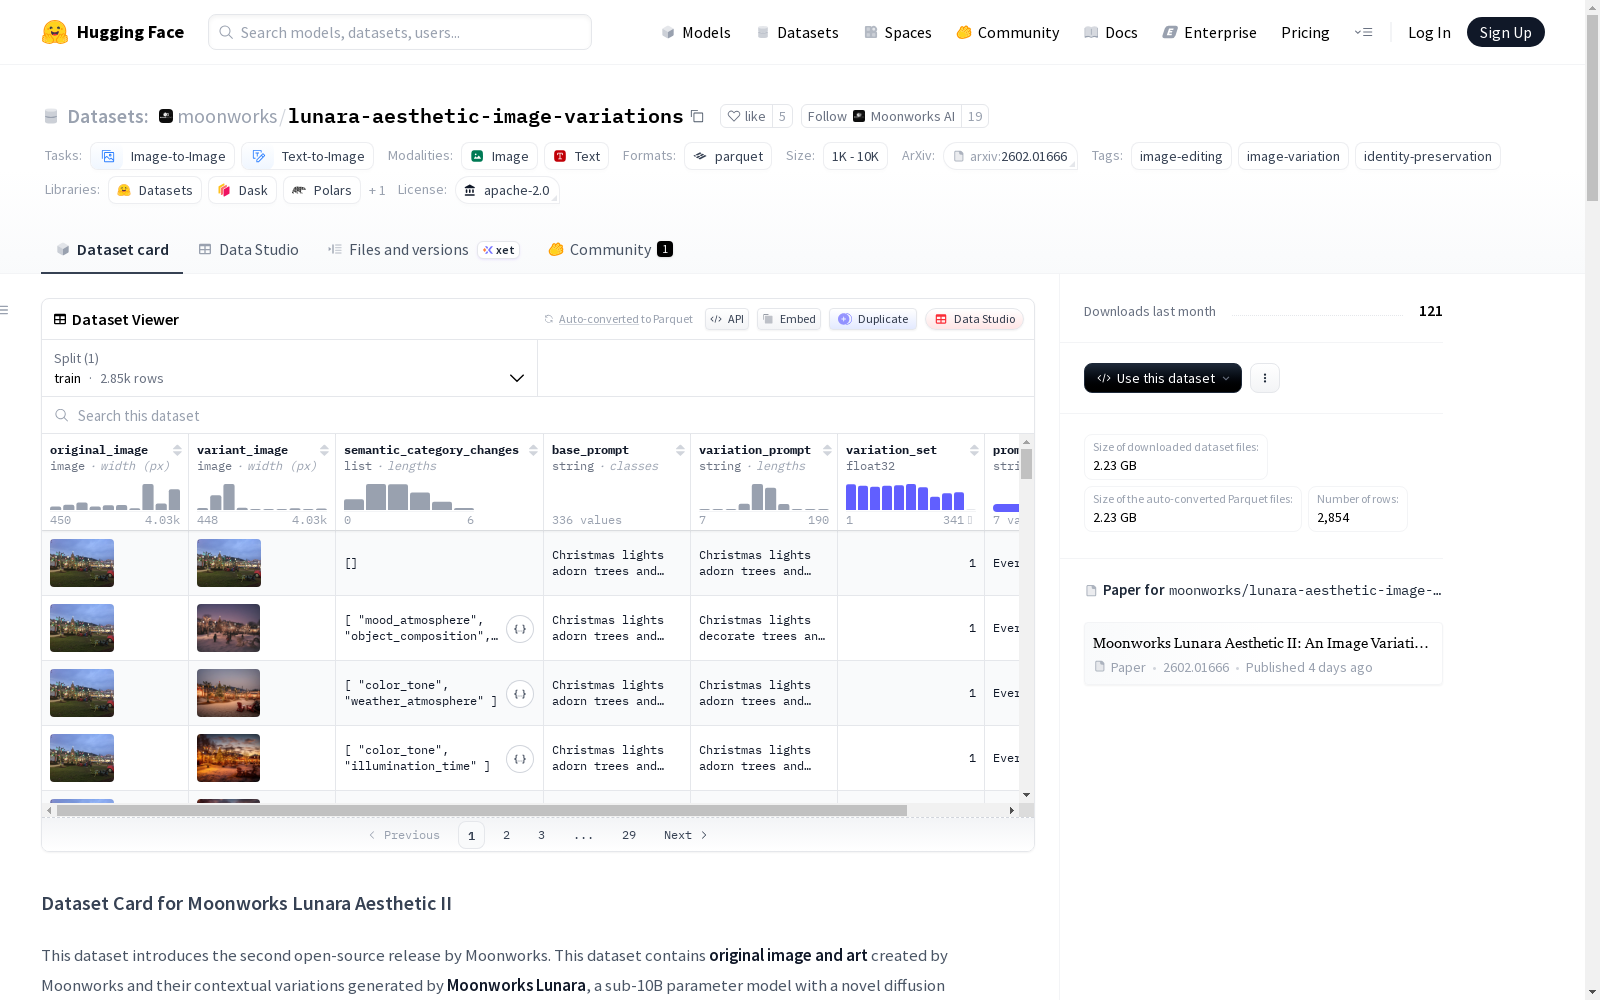Open the Docs nav item

pos(1111,32)
